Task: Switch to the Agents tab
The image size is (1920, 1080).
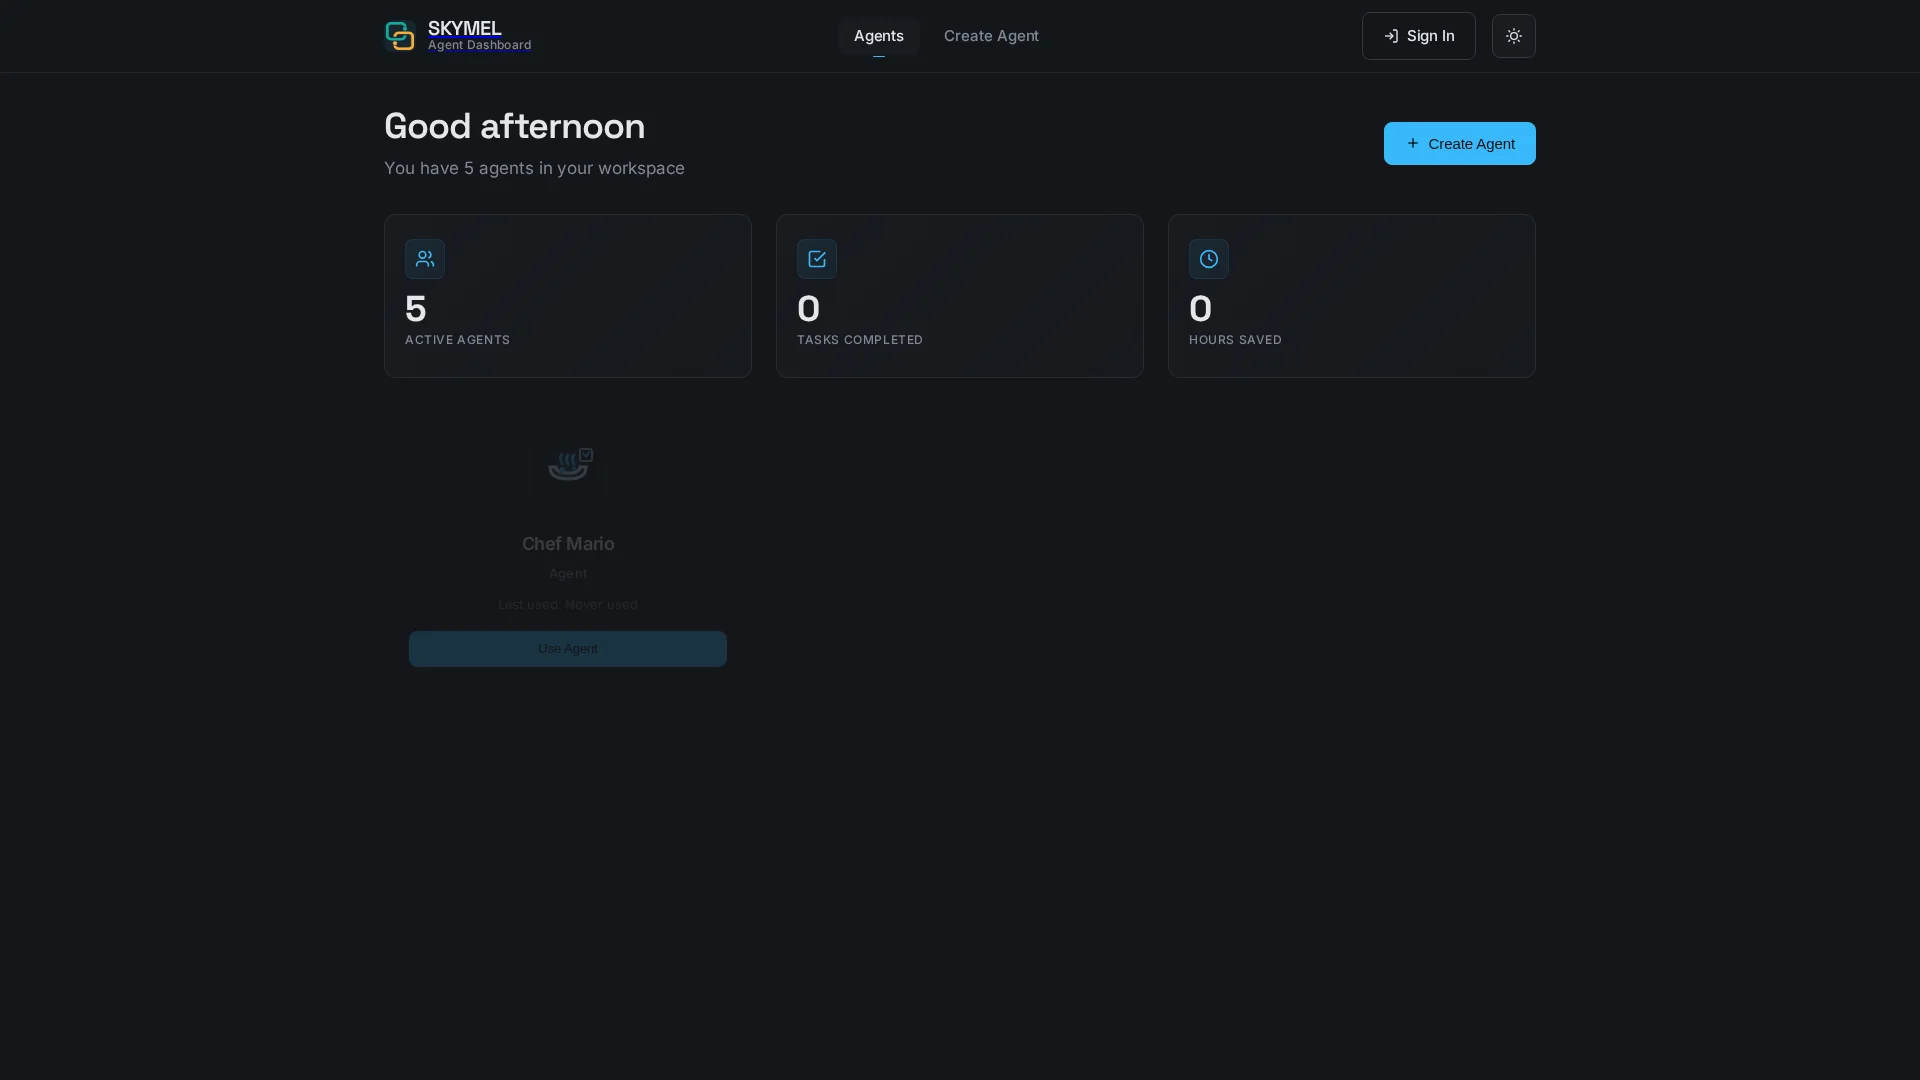Action: [x=878, y=36]
